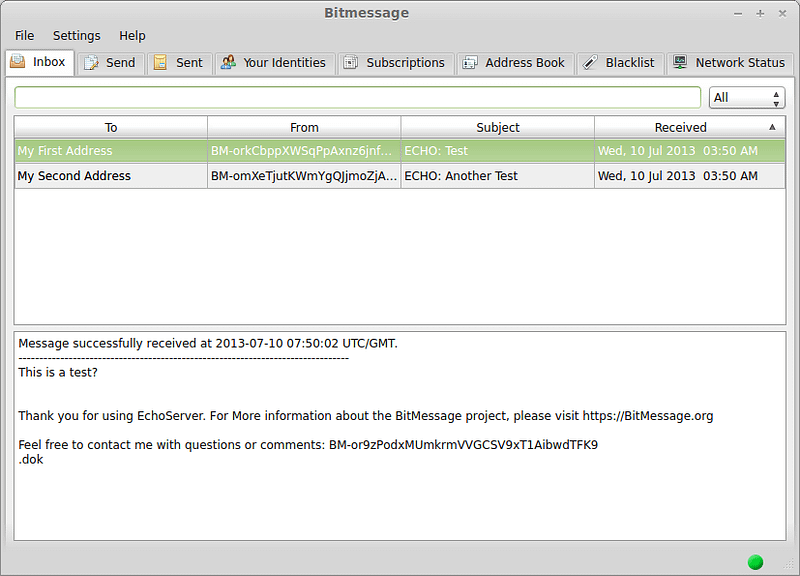
Task: Click the Sent tab note icon
Action: coord(160,62)
